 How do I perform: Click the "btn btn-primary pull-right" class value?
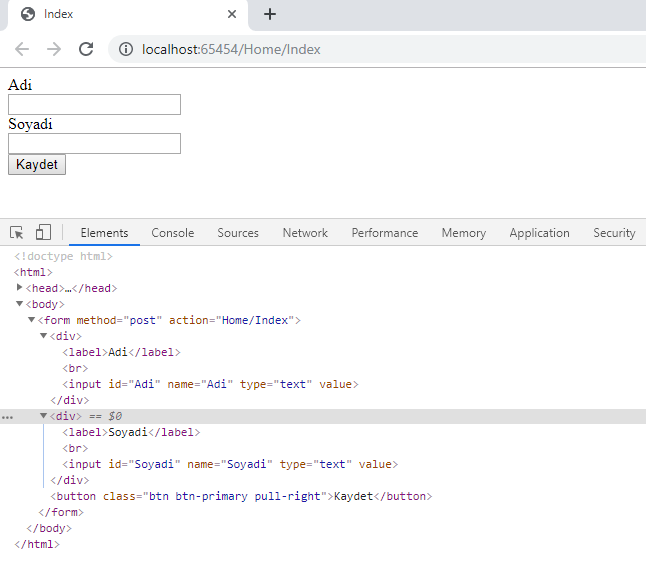pyautogui.click(x=234, y=496)
